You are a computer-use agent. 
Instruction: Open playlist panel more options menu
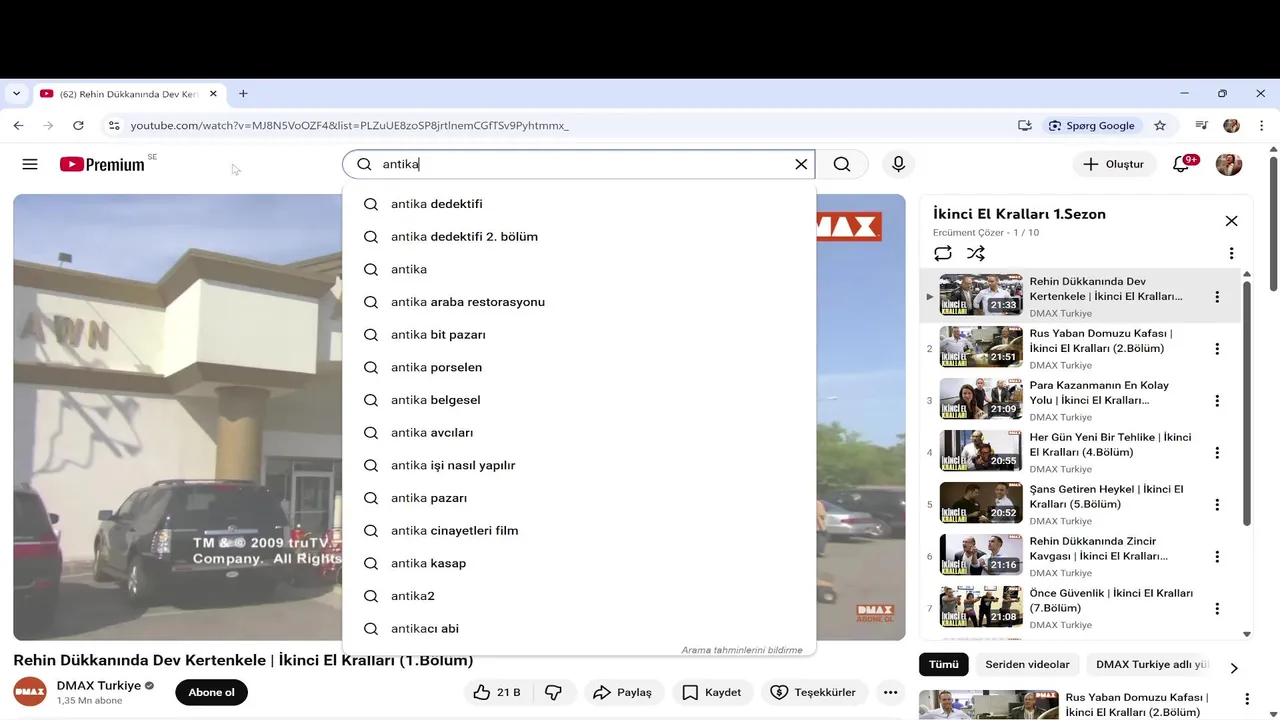(x=1231, y=253)
